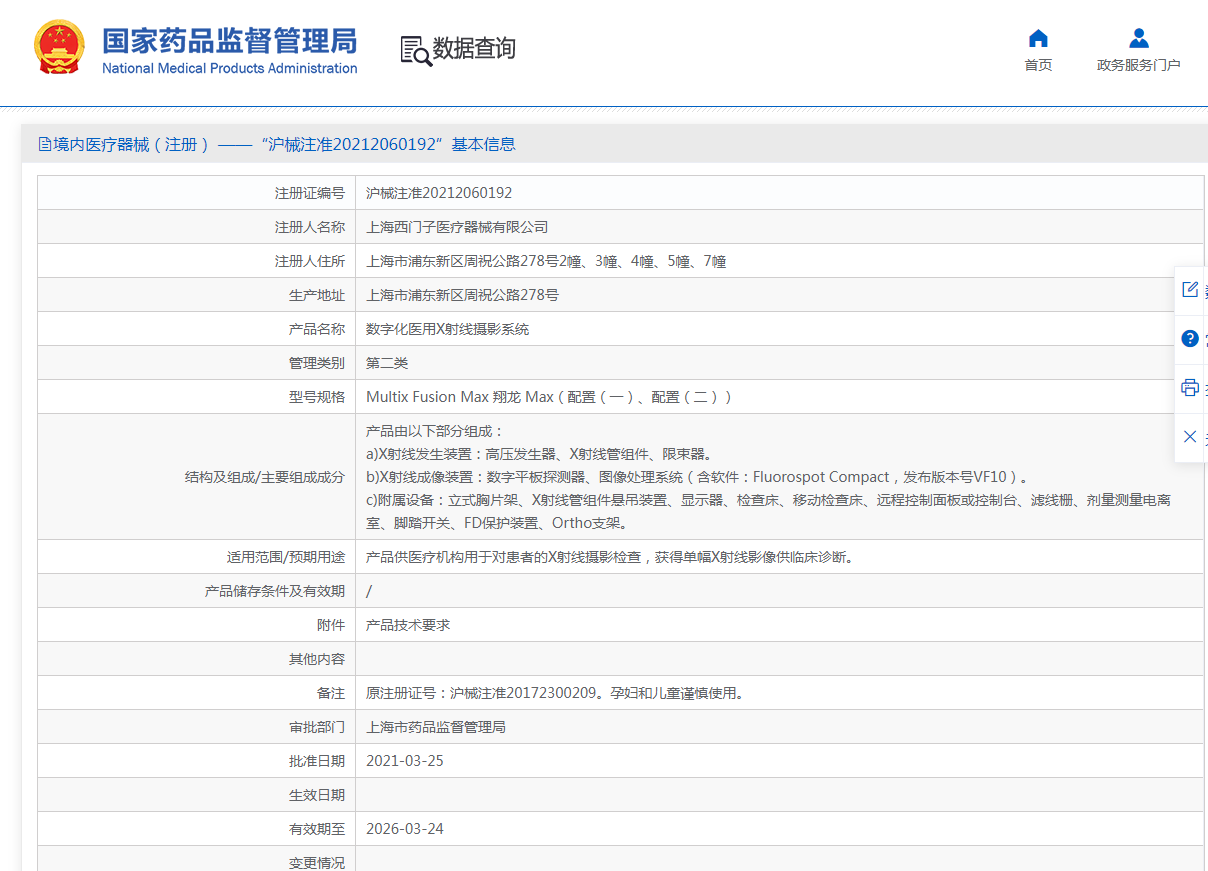The image size is (1208, 871).
Task: Click the 有效期至 row label
Action: pyautogui.click(x=317, y=829)
